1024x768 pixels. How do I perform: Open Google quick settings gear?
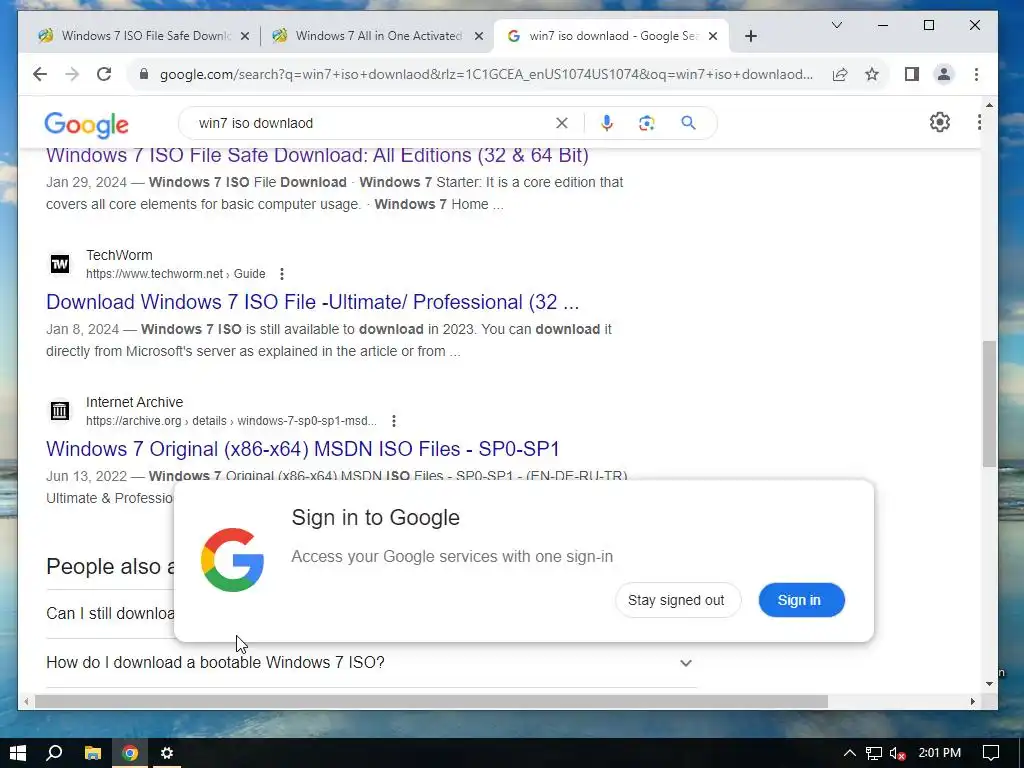click(940, 122)
